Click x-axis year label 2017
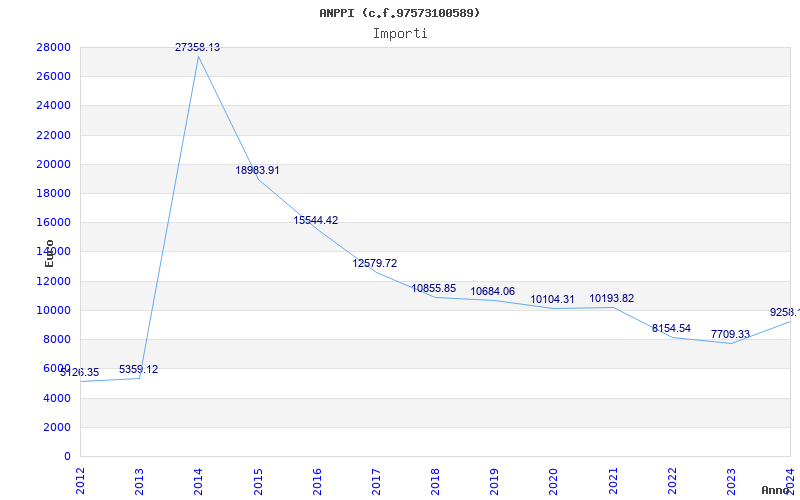Image resolution: width=800 pixels, height=500 pixels. (x=376, y=482)
